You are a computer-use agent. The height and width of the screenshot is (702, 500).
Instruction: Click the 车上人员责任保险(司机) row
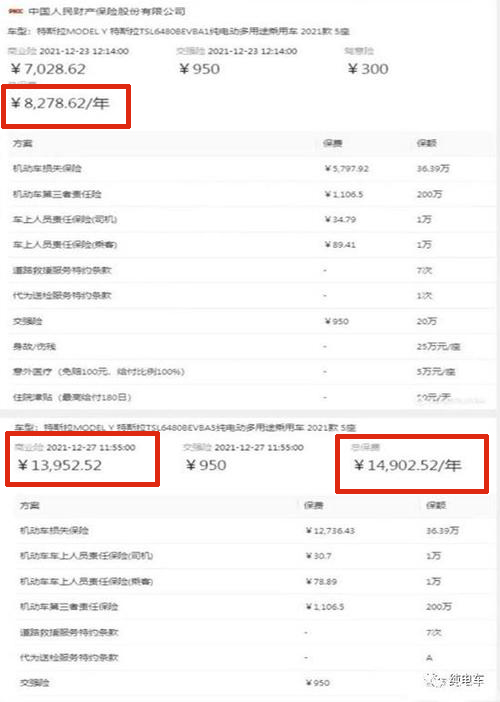(x=251, y=219)
